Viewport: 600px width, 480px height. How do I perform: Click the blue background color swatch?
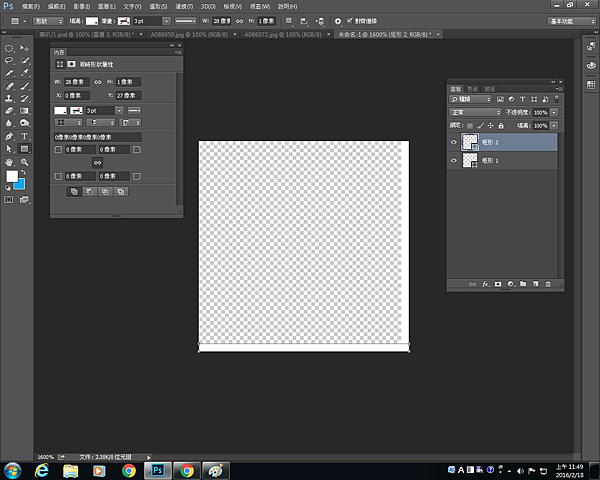tap(19, 183)
